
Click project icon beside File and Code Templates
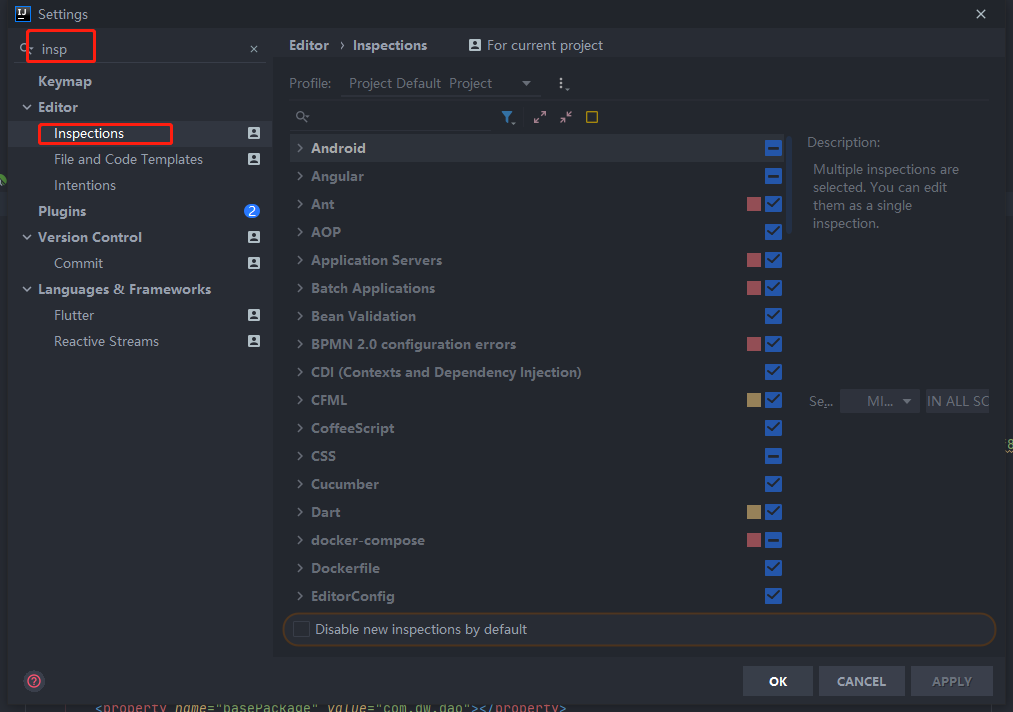click(x=254, y=159)
